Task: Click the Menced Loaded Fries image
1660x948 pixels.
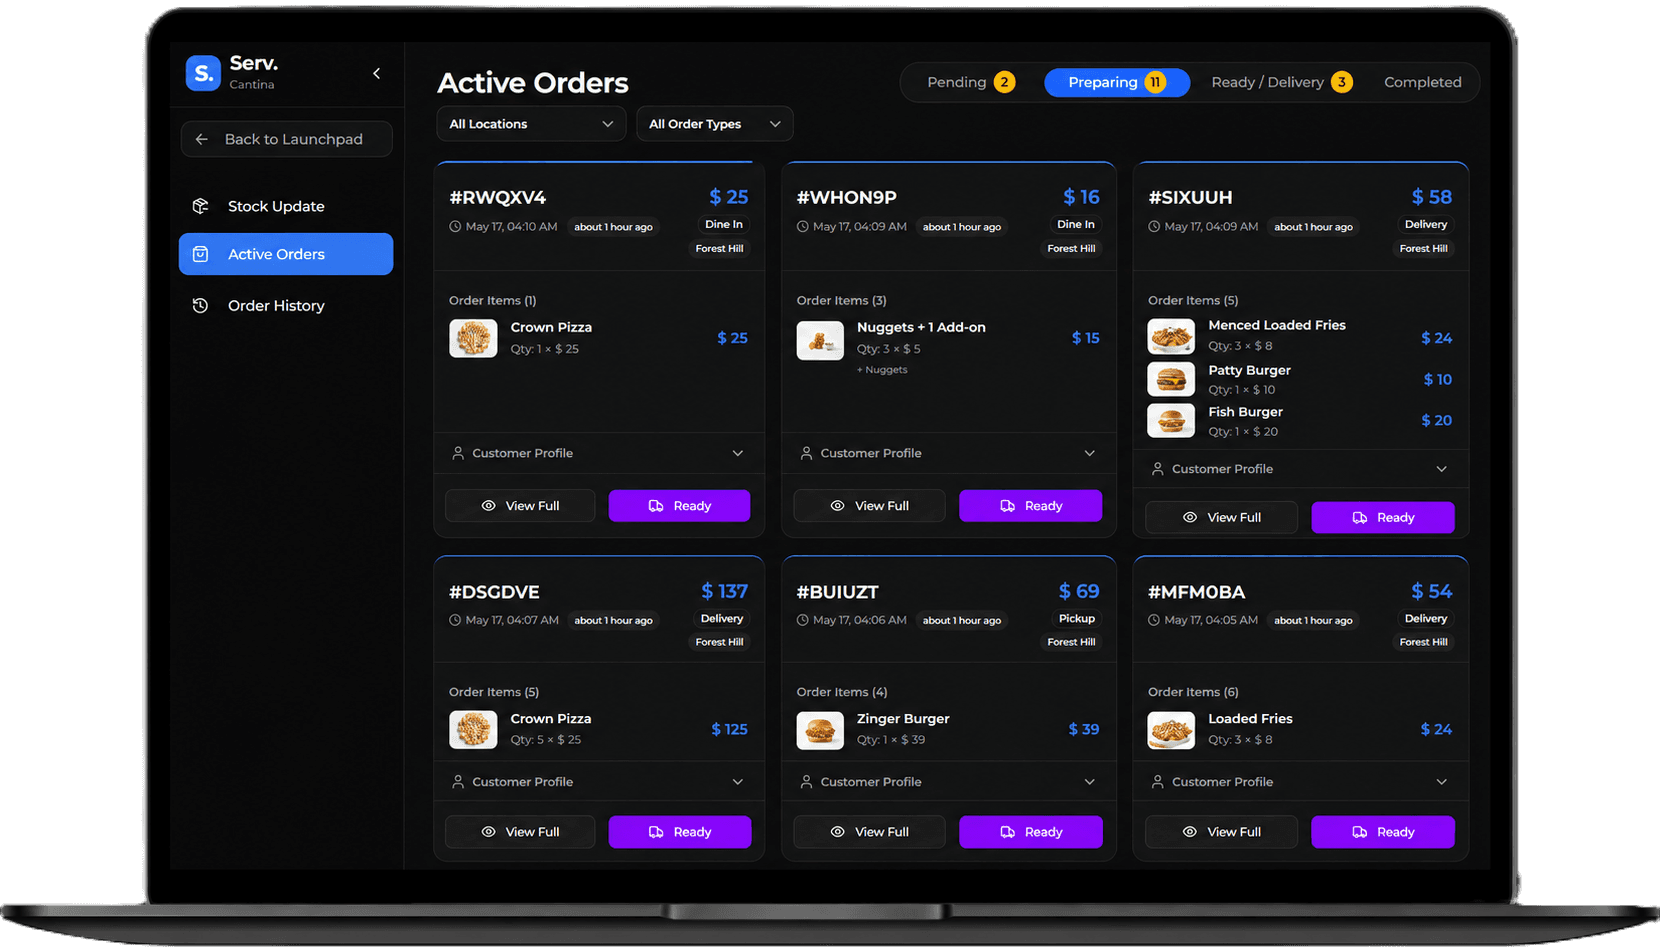Action: click(1171, 336)
